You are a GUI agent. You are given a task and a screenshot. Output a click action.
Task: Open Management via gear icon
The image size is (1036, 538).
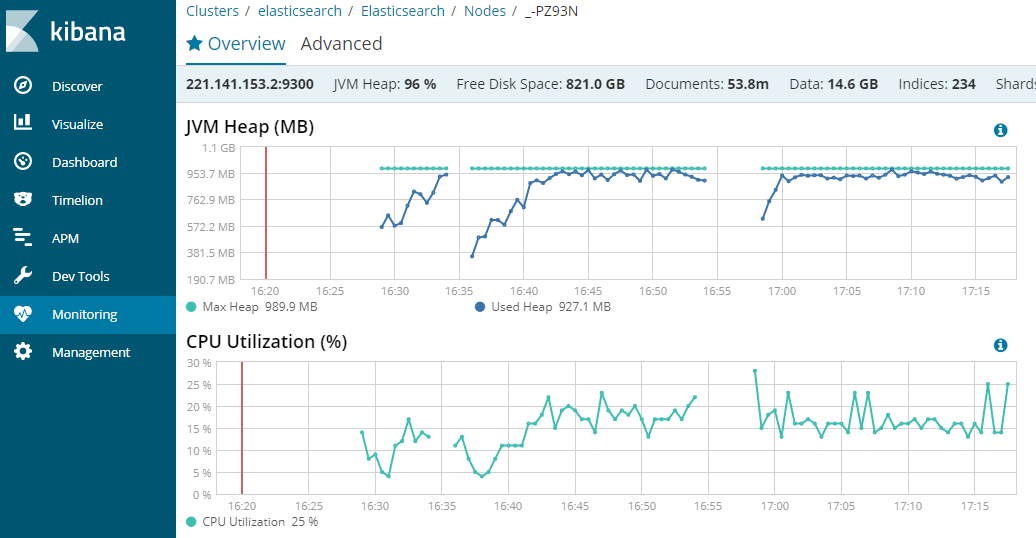point(23,352)
